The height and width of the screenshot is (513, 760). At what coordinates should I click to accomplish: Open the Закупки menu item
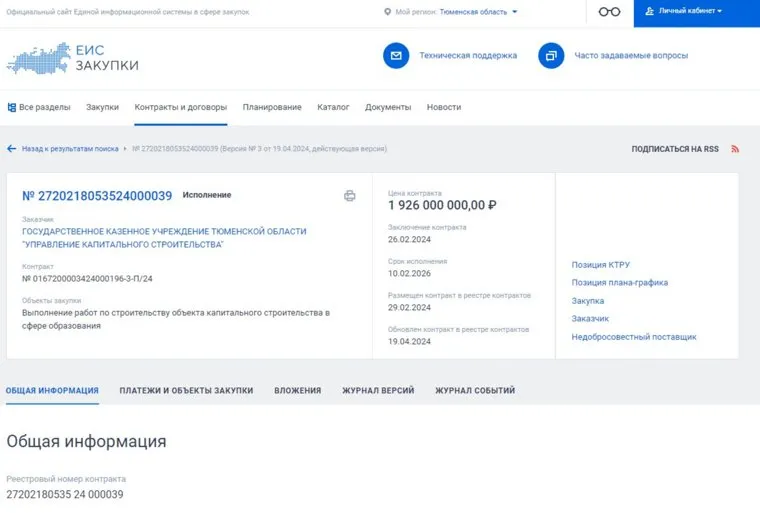pyautogui.click(x=102, y=107)
